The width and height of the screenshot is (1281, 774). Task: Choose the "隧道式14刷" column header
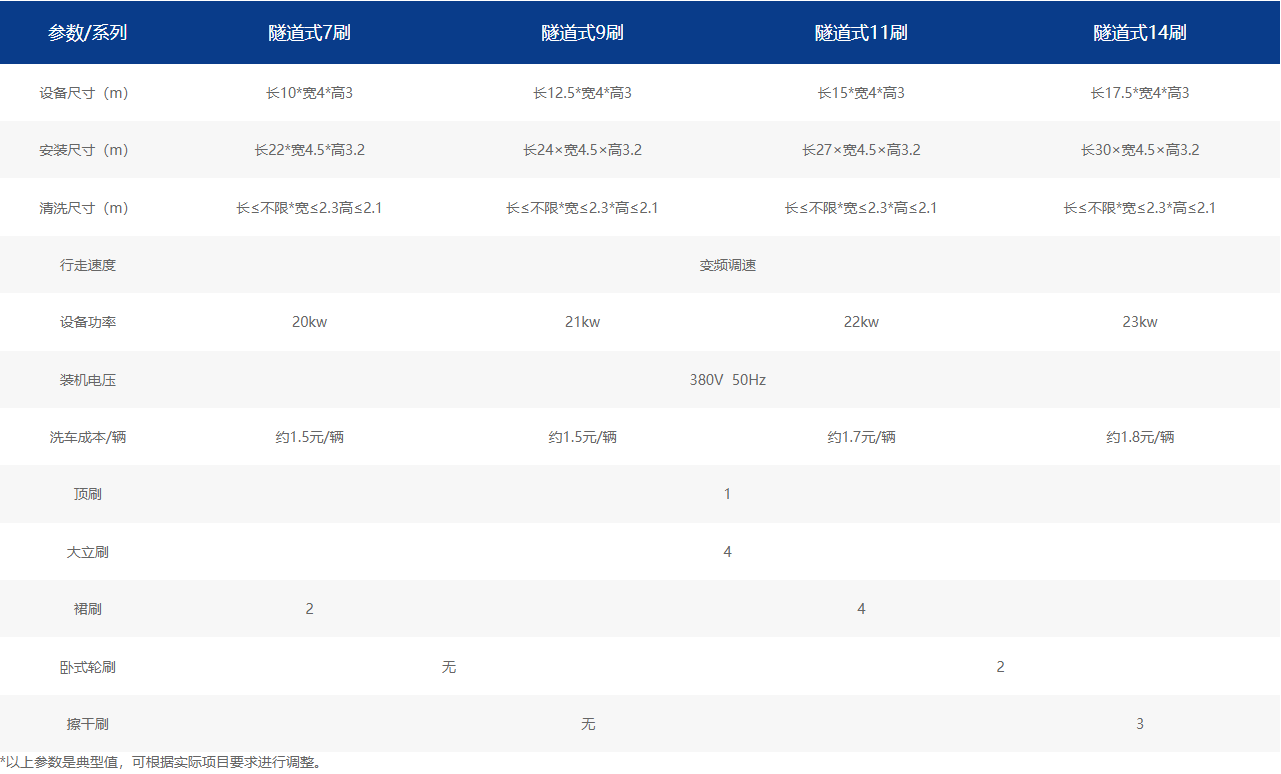pyautogui.click(x=1139, y=33)
